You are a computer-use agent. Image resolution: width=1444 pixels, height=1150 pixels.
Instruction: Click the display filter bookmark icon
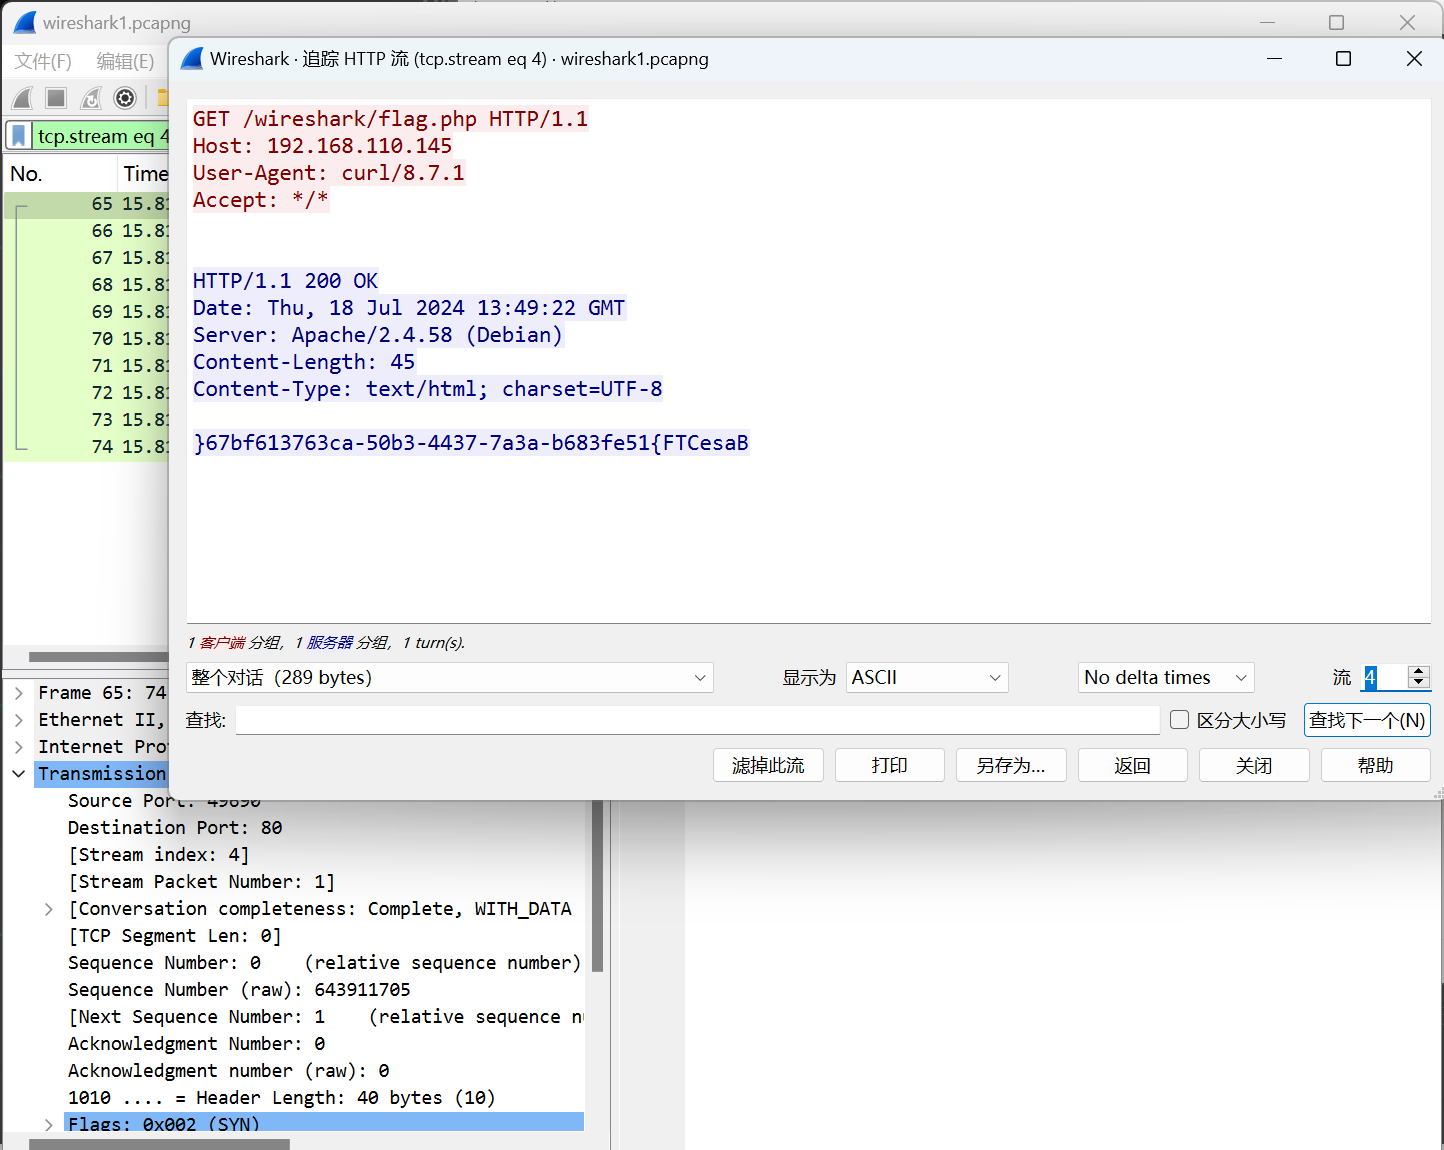(18, 136)
